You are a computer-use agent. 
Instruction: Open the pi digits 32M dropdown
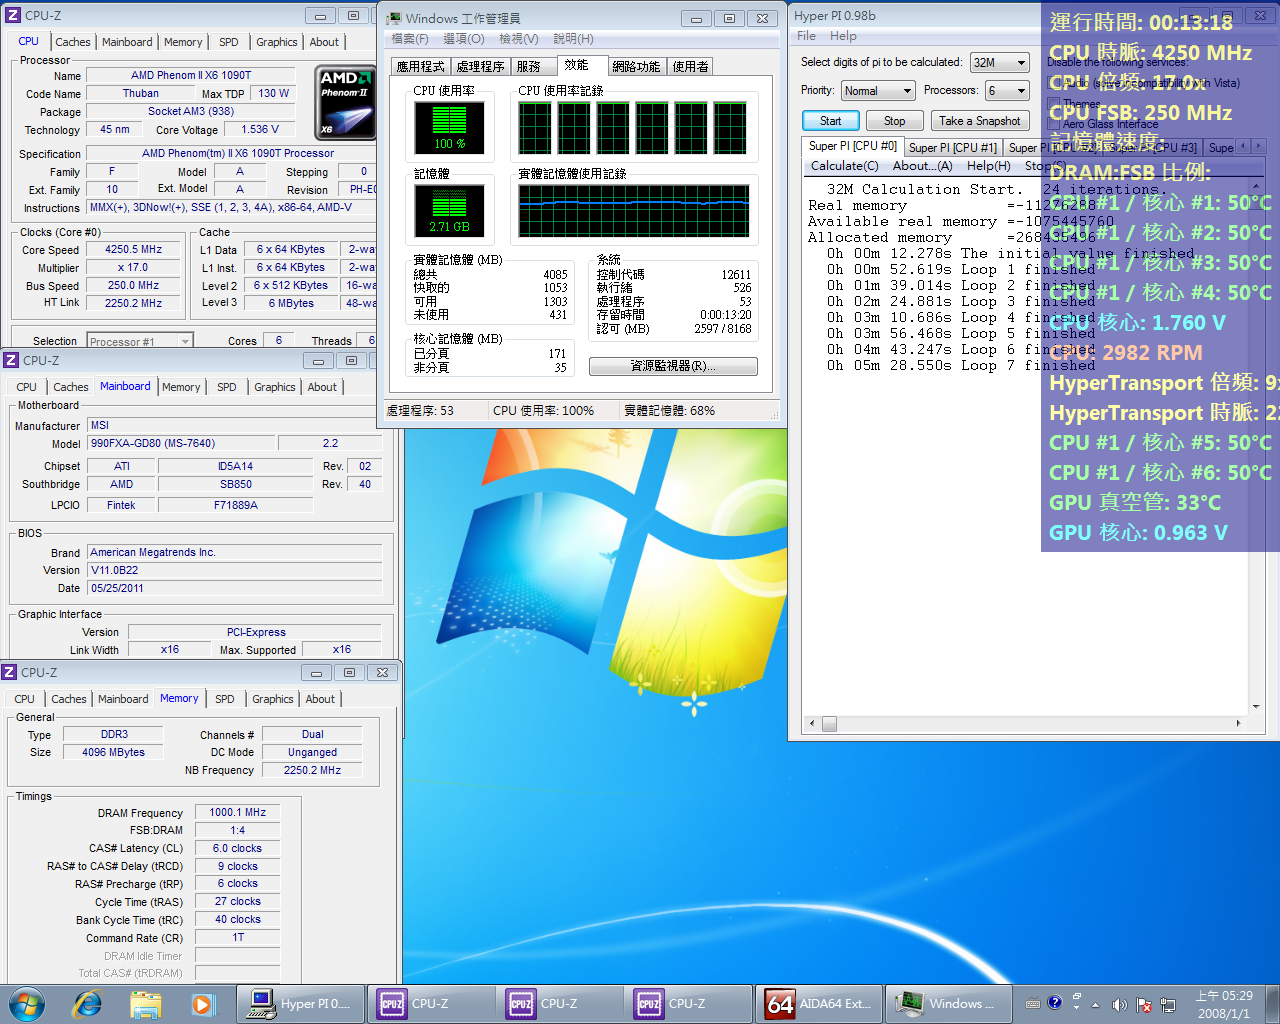[999, 63]
